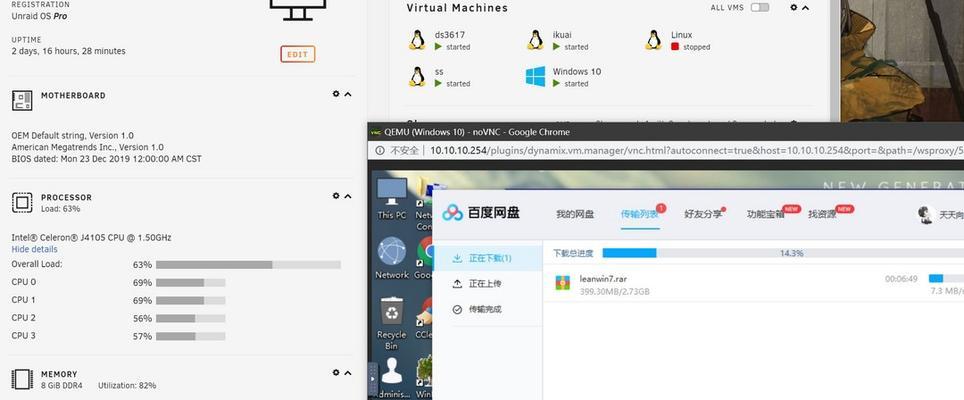Open Motherboard section settings gear

336,94
